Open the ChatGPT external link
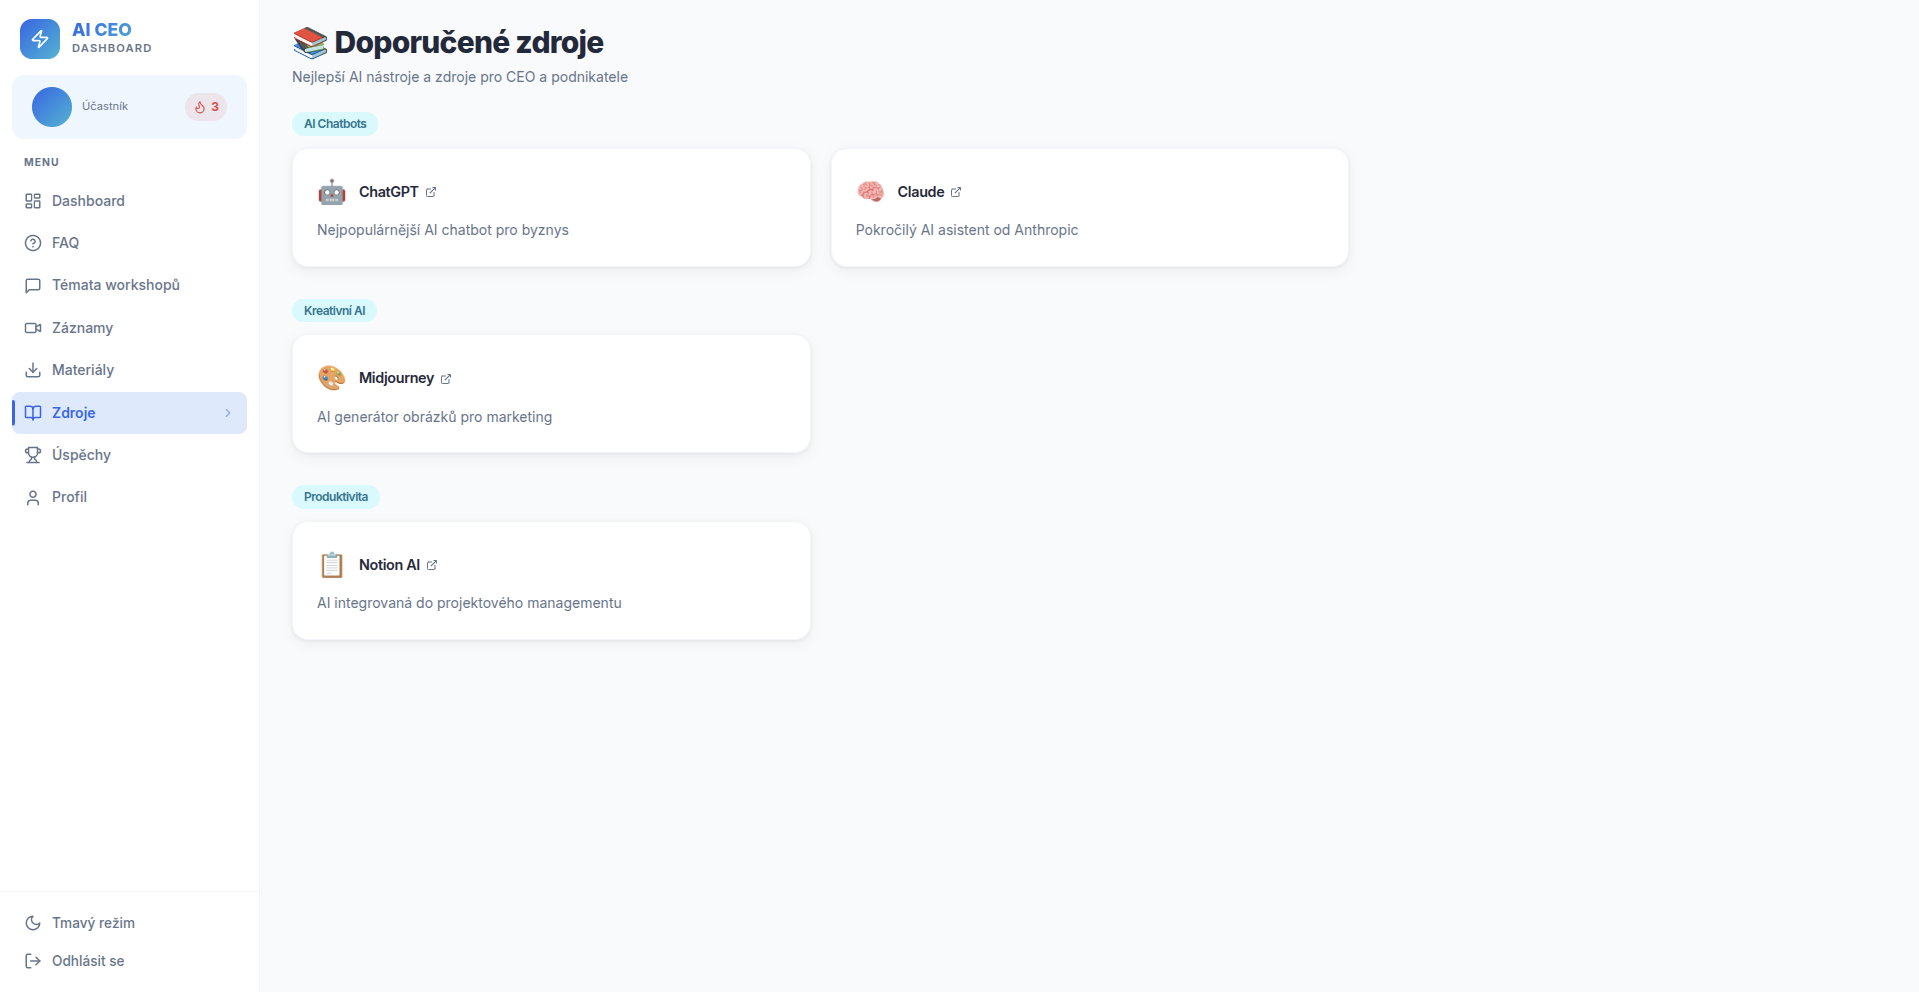This screenshot has width=1919, height=992. pyautogui.click(x=430, y=192)
